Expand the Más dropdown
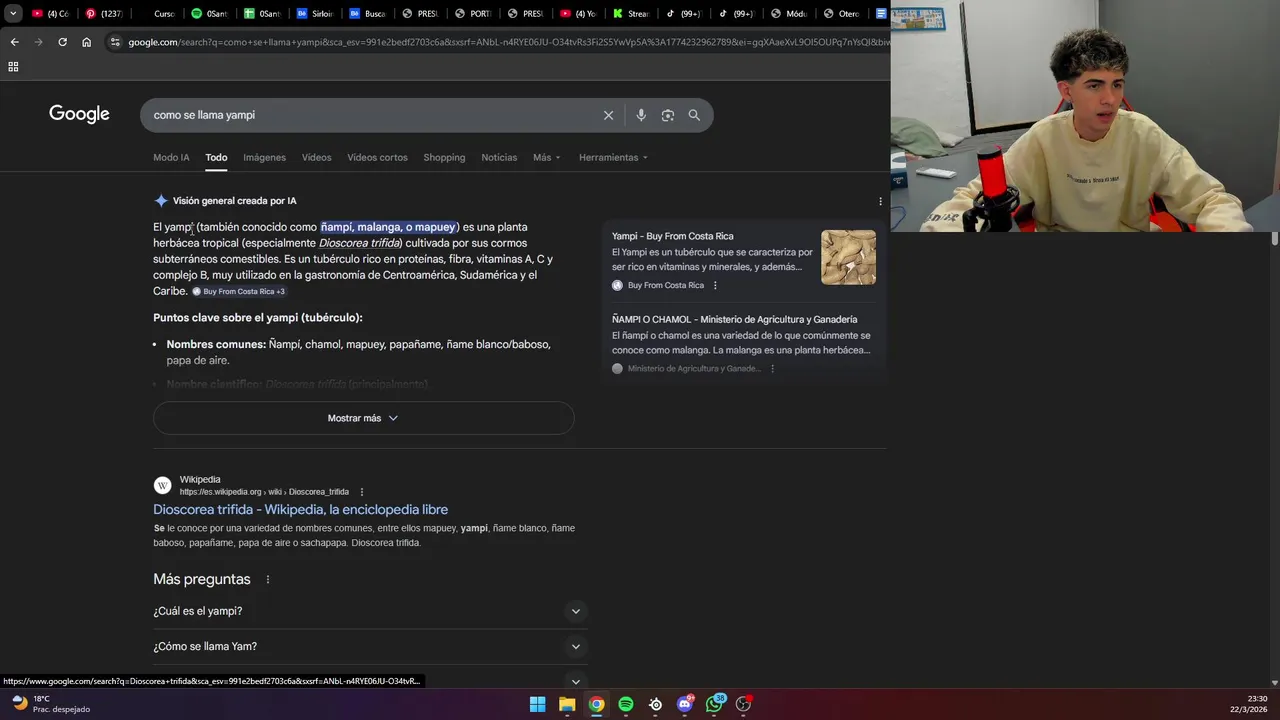1280x720 pixels. (x=546, y=157)
